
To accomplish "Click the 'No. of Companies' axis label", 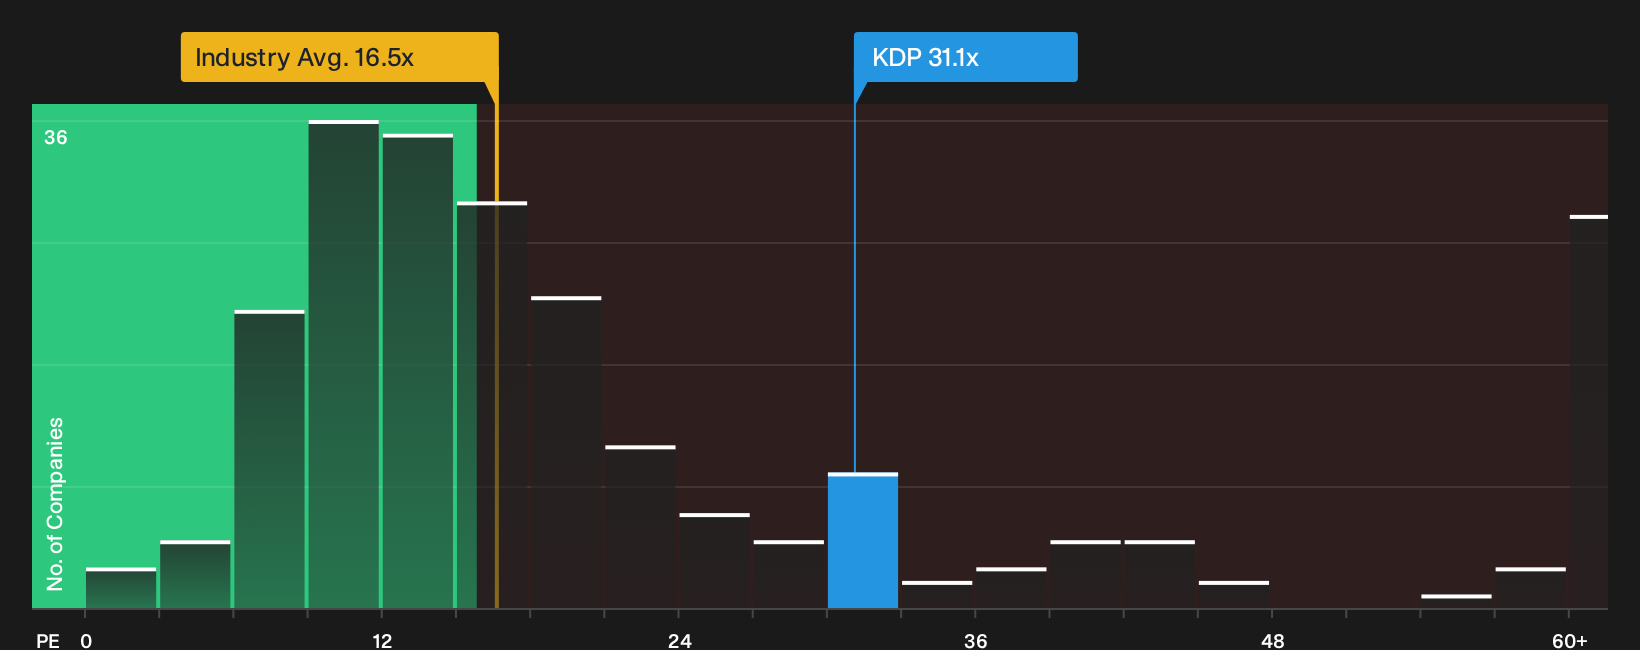I will coord(55,503).
